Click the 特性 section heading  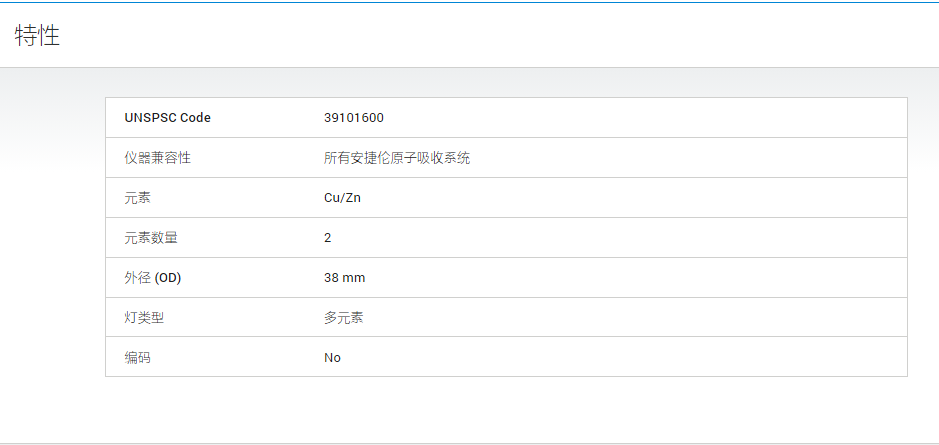tap(37, 35)
